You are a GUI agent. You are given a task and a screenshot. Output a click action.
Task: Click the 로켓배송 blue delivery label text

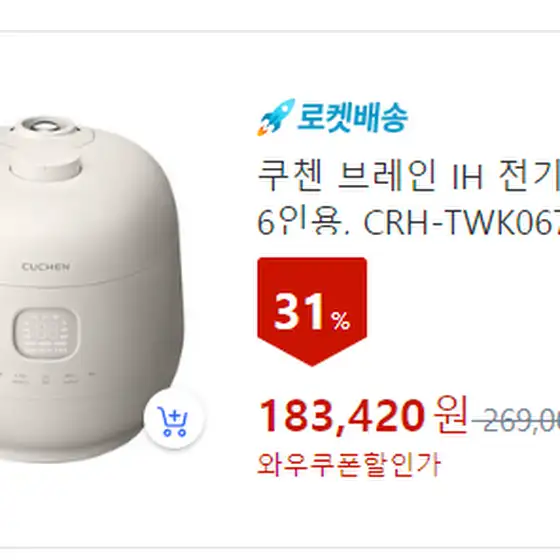(x=352, y=118)
